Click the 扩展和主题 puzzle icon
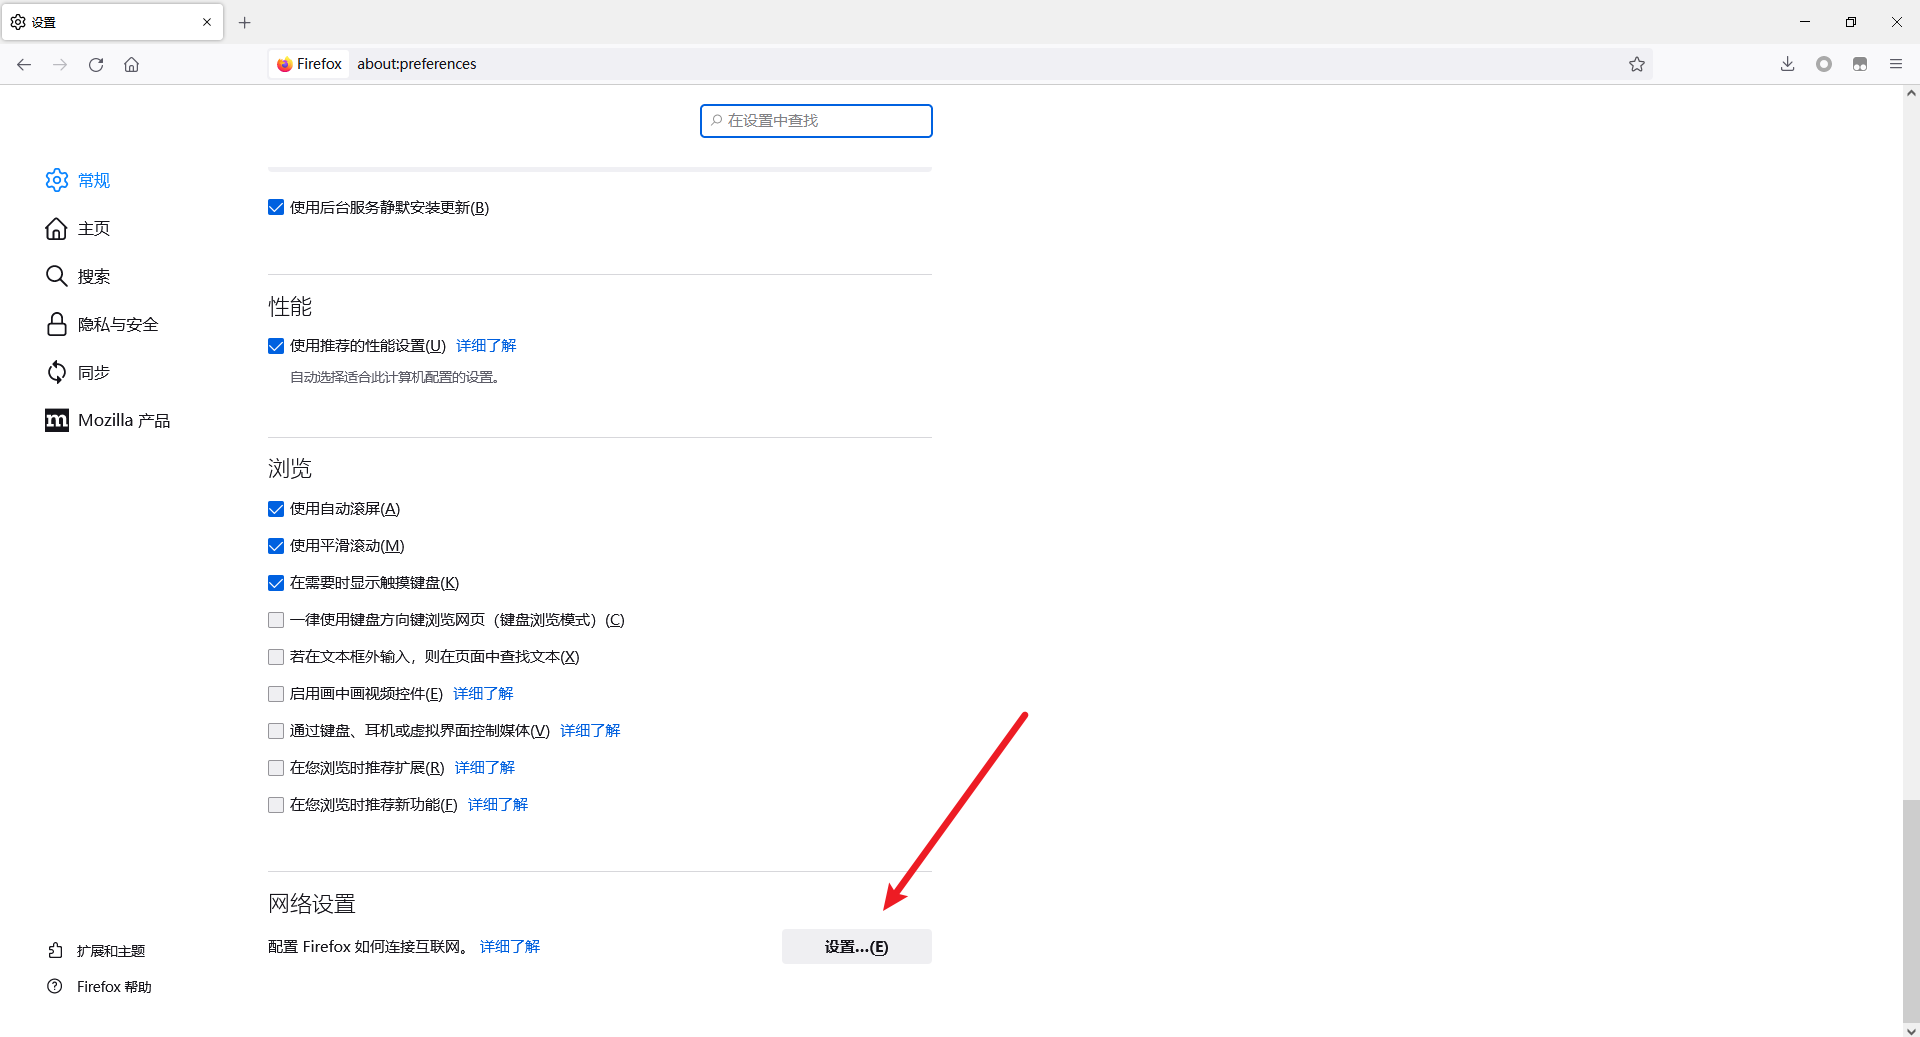The width and height of the screenshot is (1920, 1037). click(56, 950)
